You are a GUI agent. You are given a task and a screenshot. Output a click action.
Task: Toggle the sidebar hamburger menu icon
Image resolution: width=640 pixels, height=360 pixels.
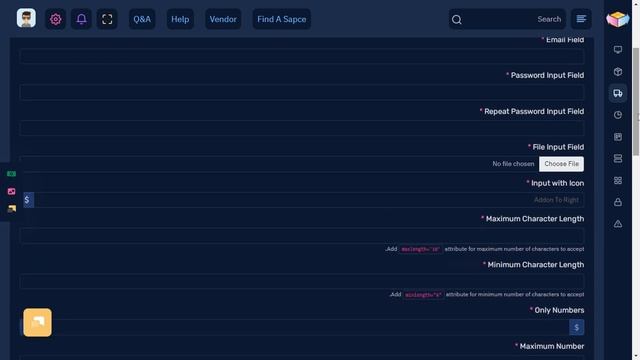pyautogui.click(x=581, y=19)
